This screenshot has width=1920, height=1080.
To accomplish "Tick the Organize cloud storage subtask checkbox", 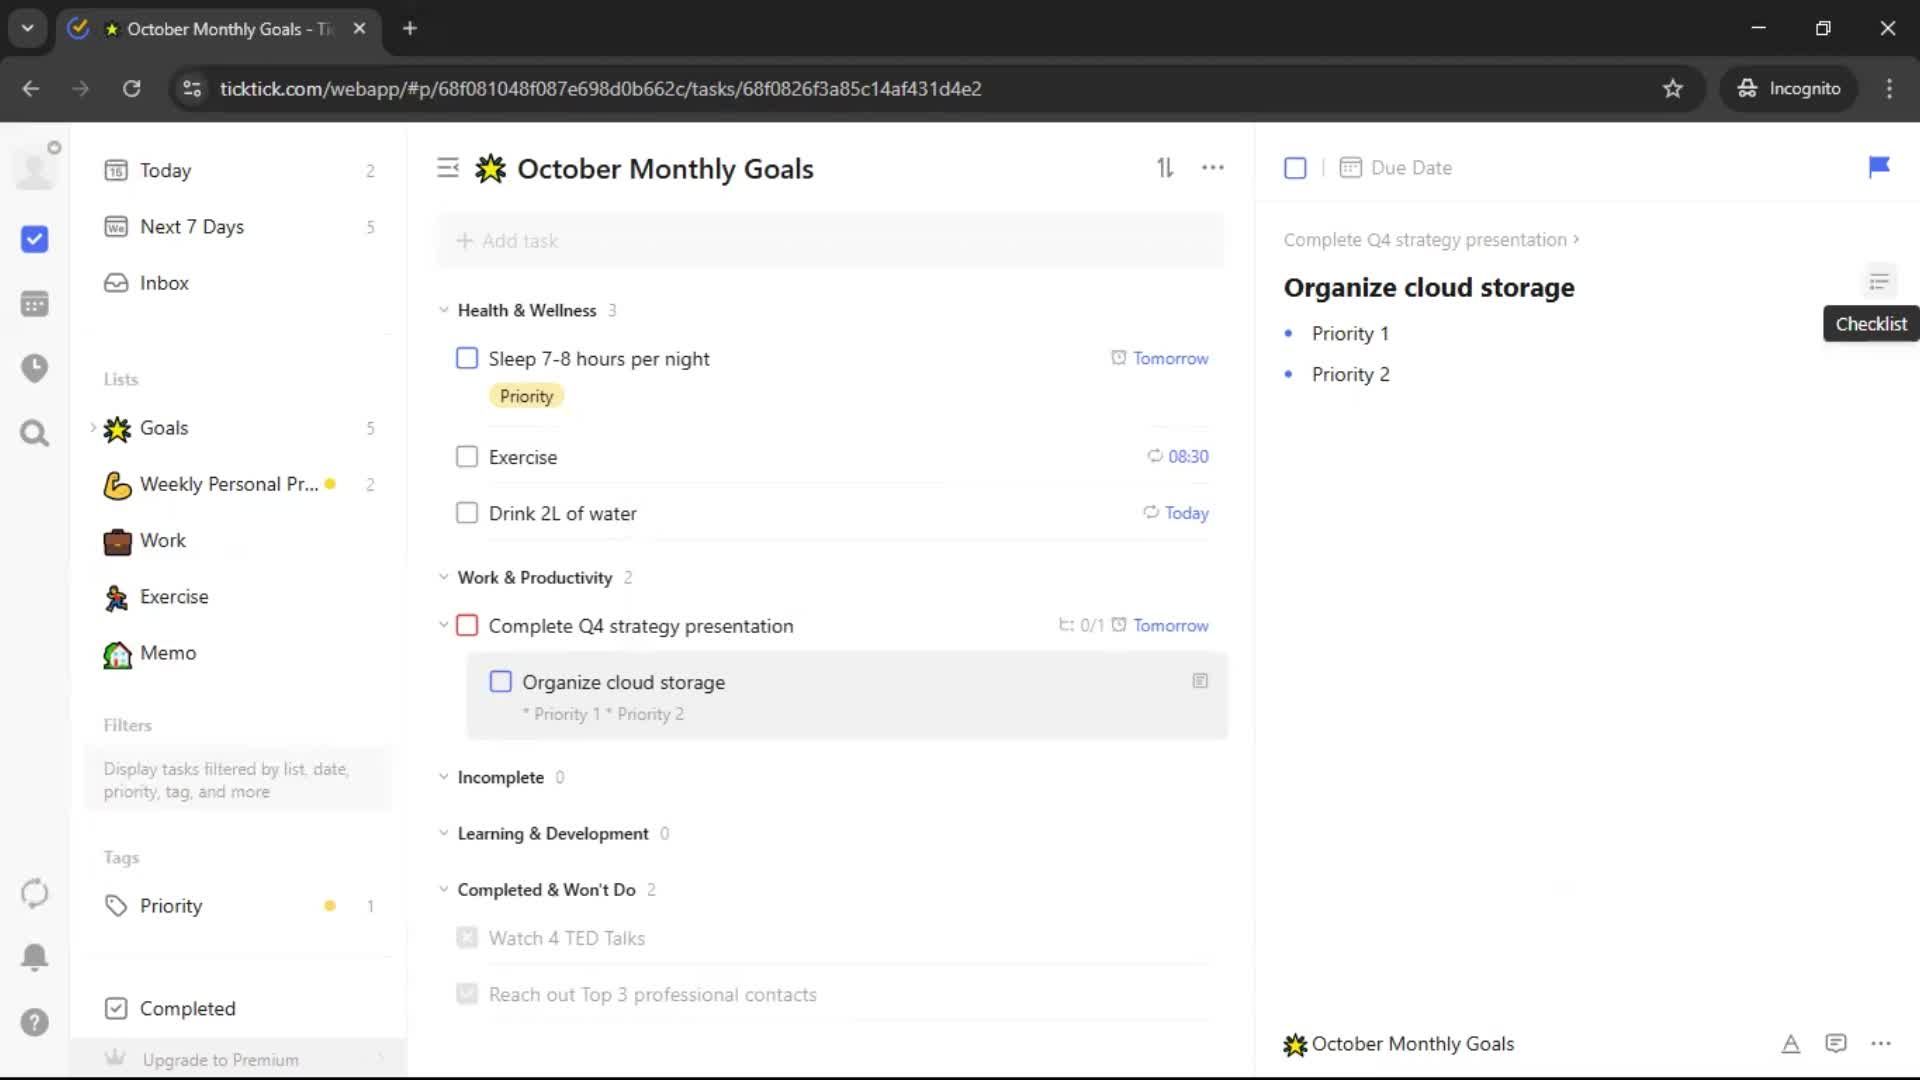I will 500,682.
